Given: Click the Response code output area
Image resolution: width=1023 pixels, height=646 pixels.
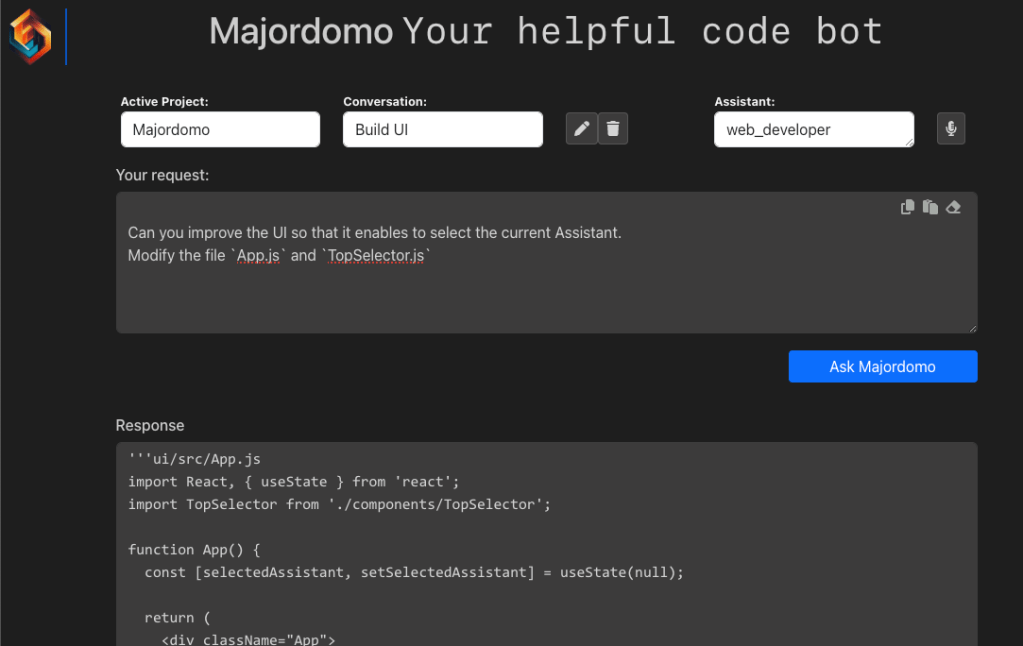Looking at the screenshot, I should [546, 560].
